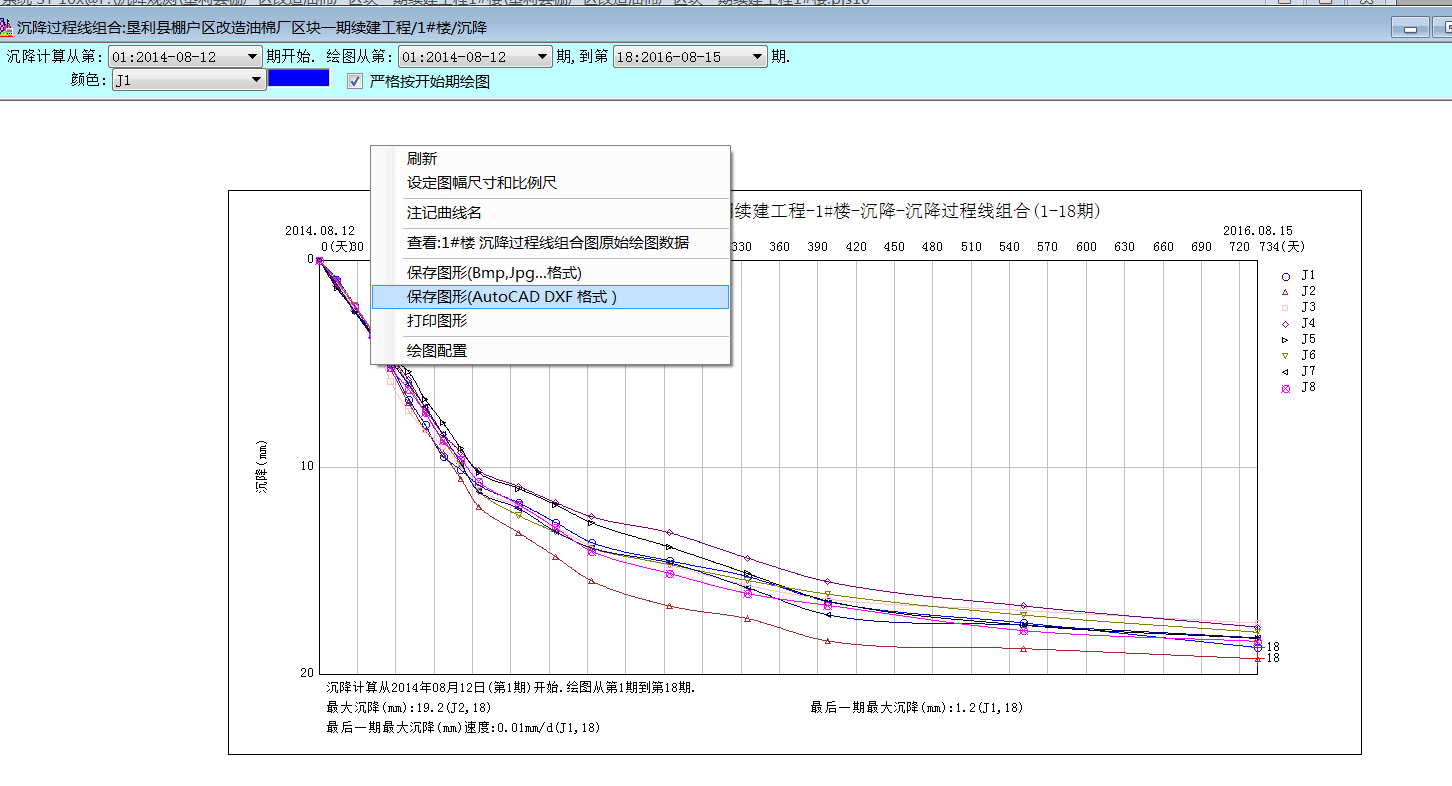
Task: Expand the 绘图从第 start period dropdown
Action: coord(543,57)
